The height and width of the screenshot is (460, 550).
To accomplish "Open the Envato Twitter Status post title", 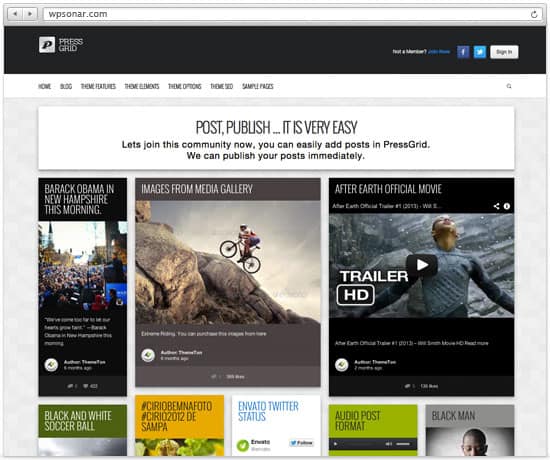I will point(268,411).
